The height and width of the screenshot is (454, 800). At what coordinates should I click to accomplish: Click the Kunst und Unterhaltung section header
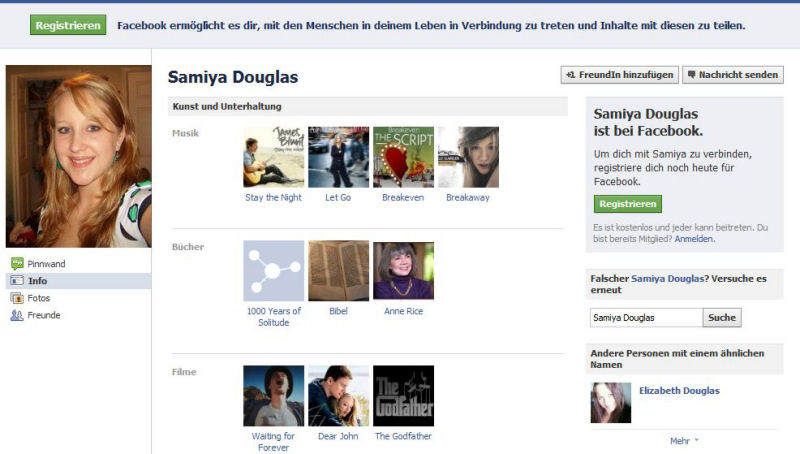[368, 107]
